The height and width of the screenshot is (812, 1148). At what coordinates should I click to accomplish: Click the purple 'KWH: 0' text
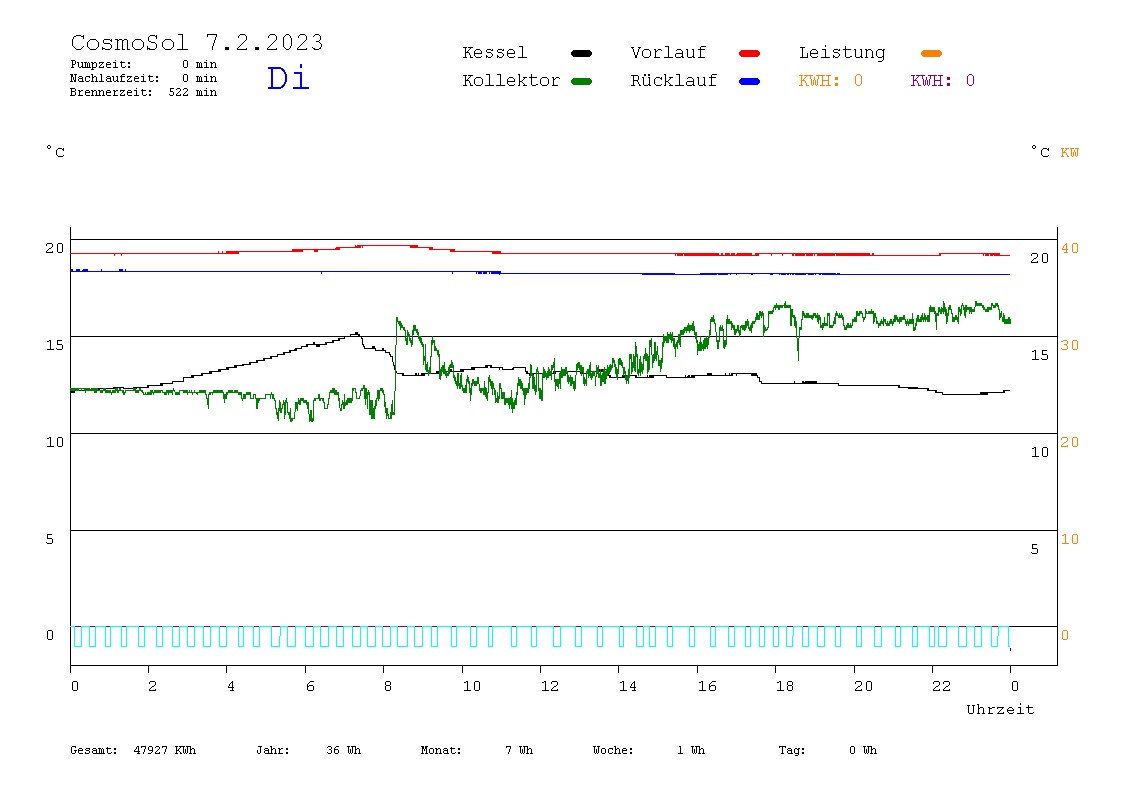coord(943,81)
